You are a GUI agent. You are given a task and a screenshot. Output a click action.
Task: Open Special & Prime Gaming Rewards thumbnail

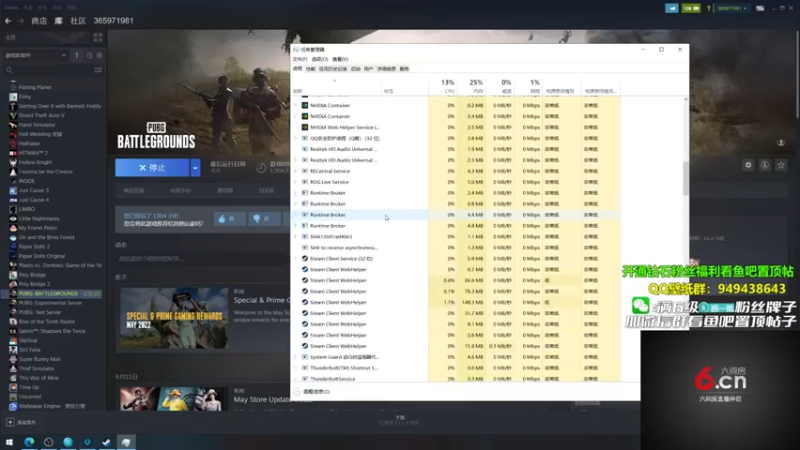[x=174, y=318]
